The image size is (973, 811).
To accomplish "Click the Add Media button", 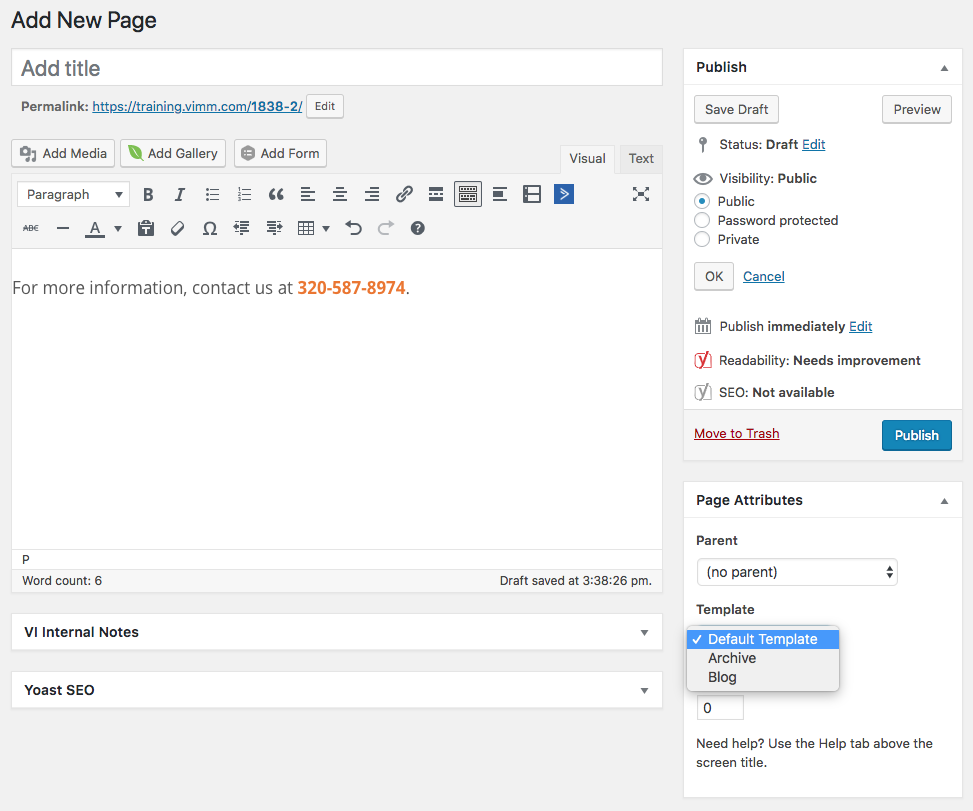I will click(x=63, y=153).
